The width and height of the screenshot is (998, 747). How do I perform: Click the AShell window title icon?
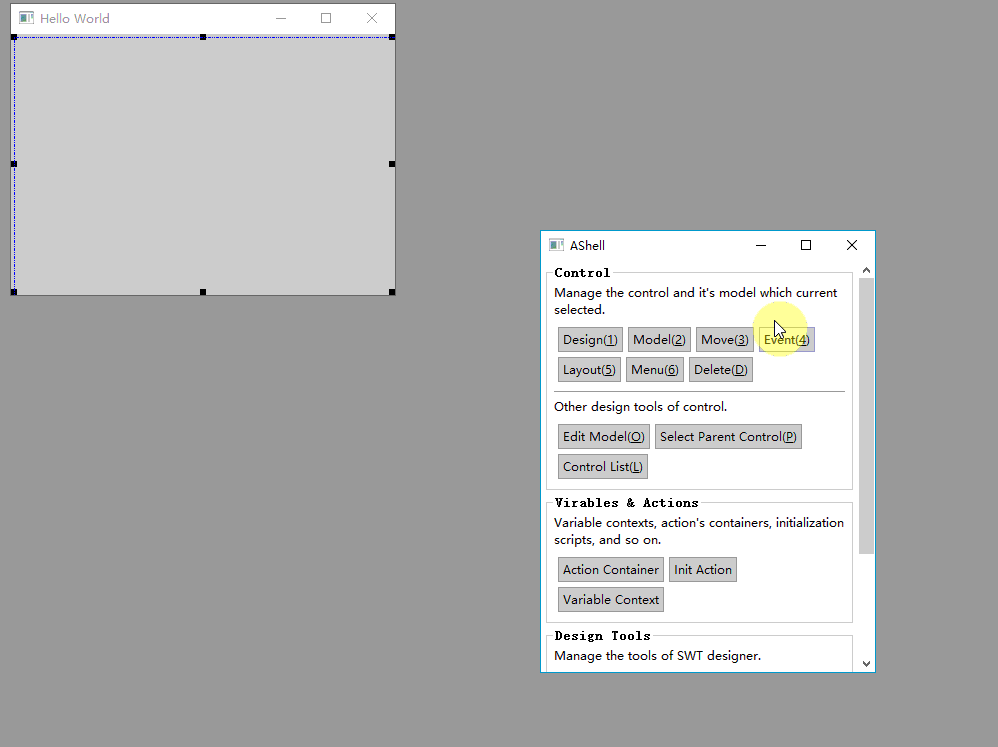coord(556,245)
